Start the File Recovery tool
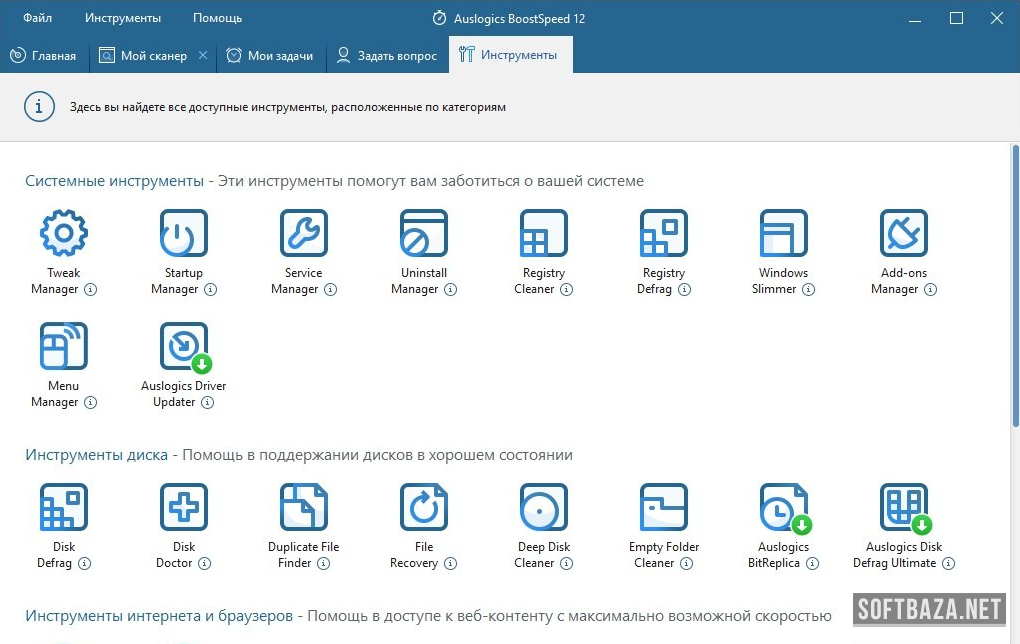 [x=423, y=508]
